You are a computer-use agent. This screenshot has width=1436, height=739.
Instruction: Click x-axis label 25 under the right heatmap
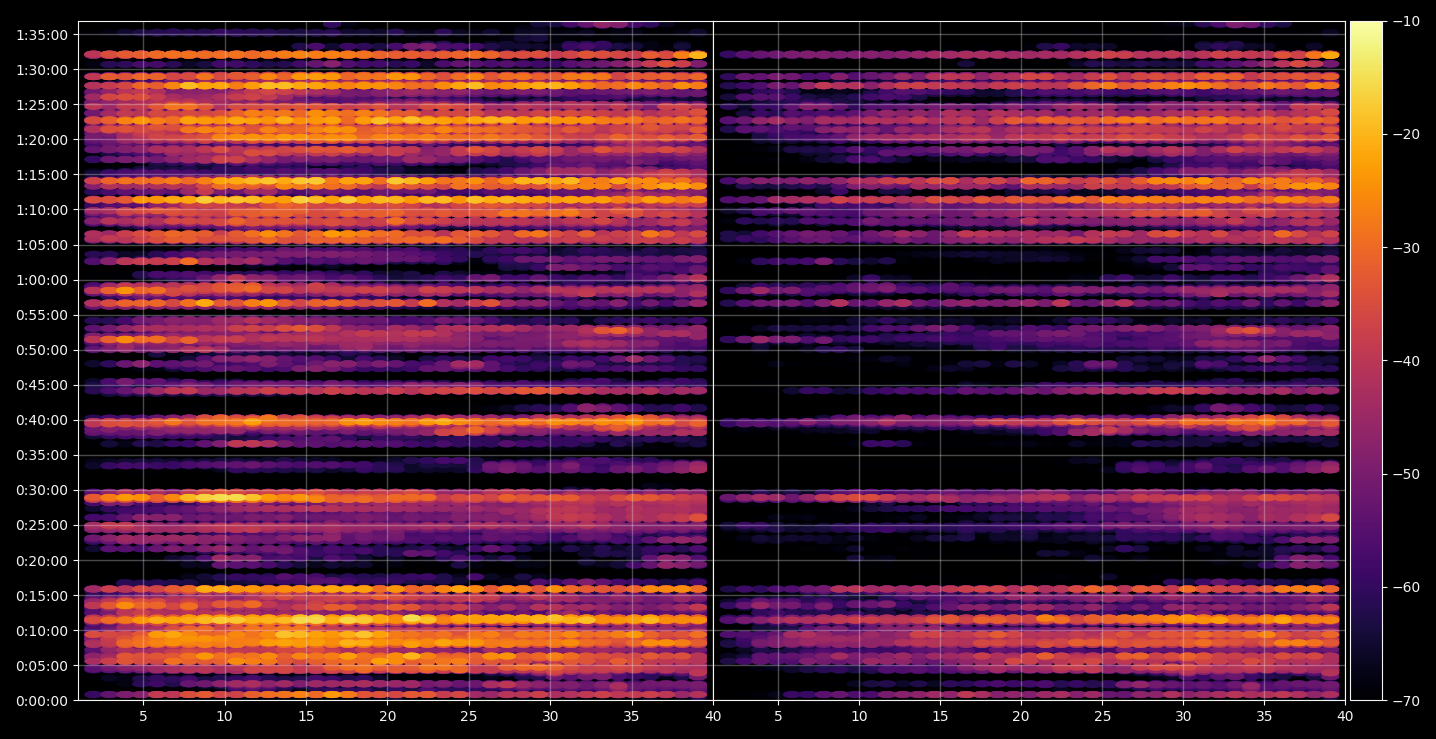click(x=1102, y=716)
